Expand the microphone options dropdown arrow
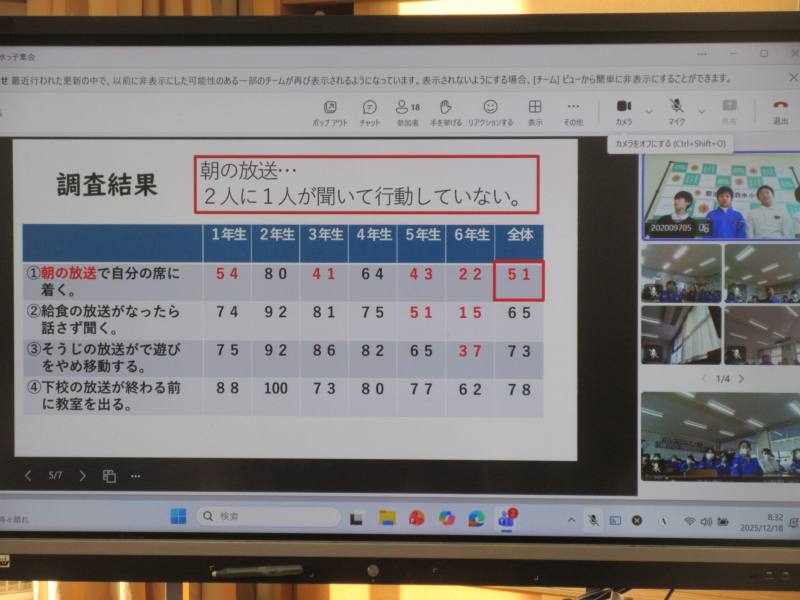 coord(701,110)
